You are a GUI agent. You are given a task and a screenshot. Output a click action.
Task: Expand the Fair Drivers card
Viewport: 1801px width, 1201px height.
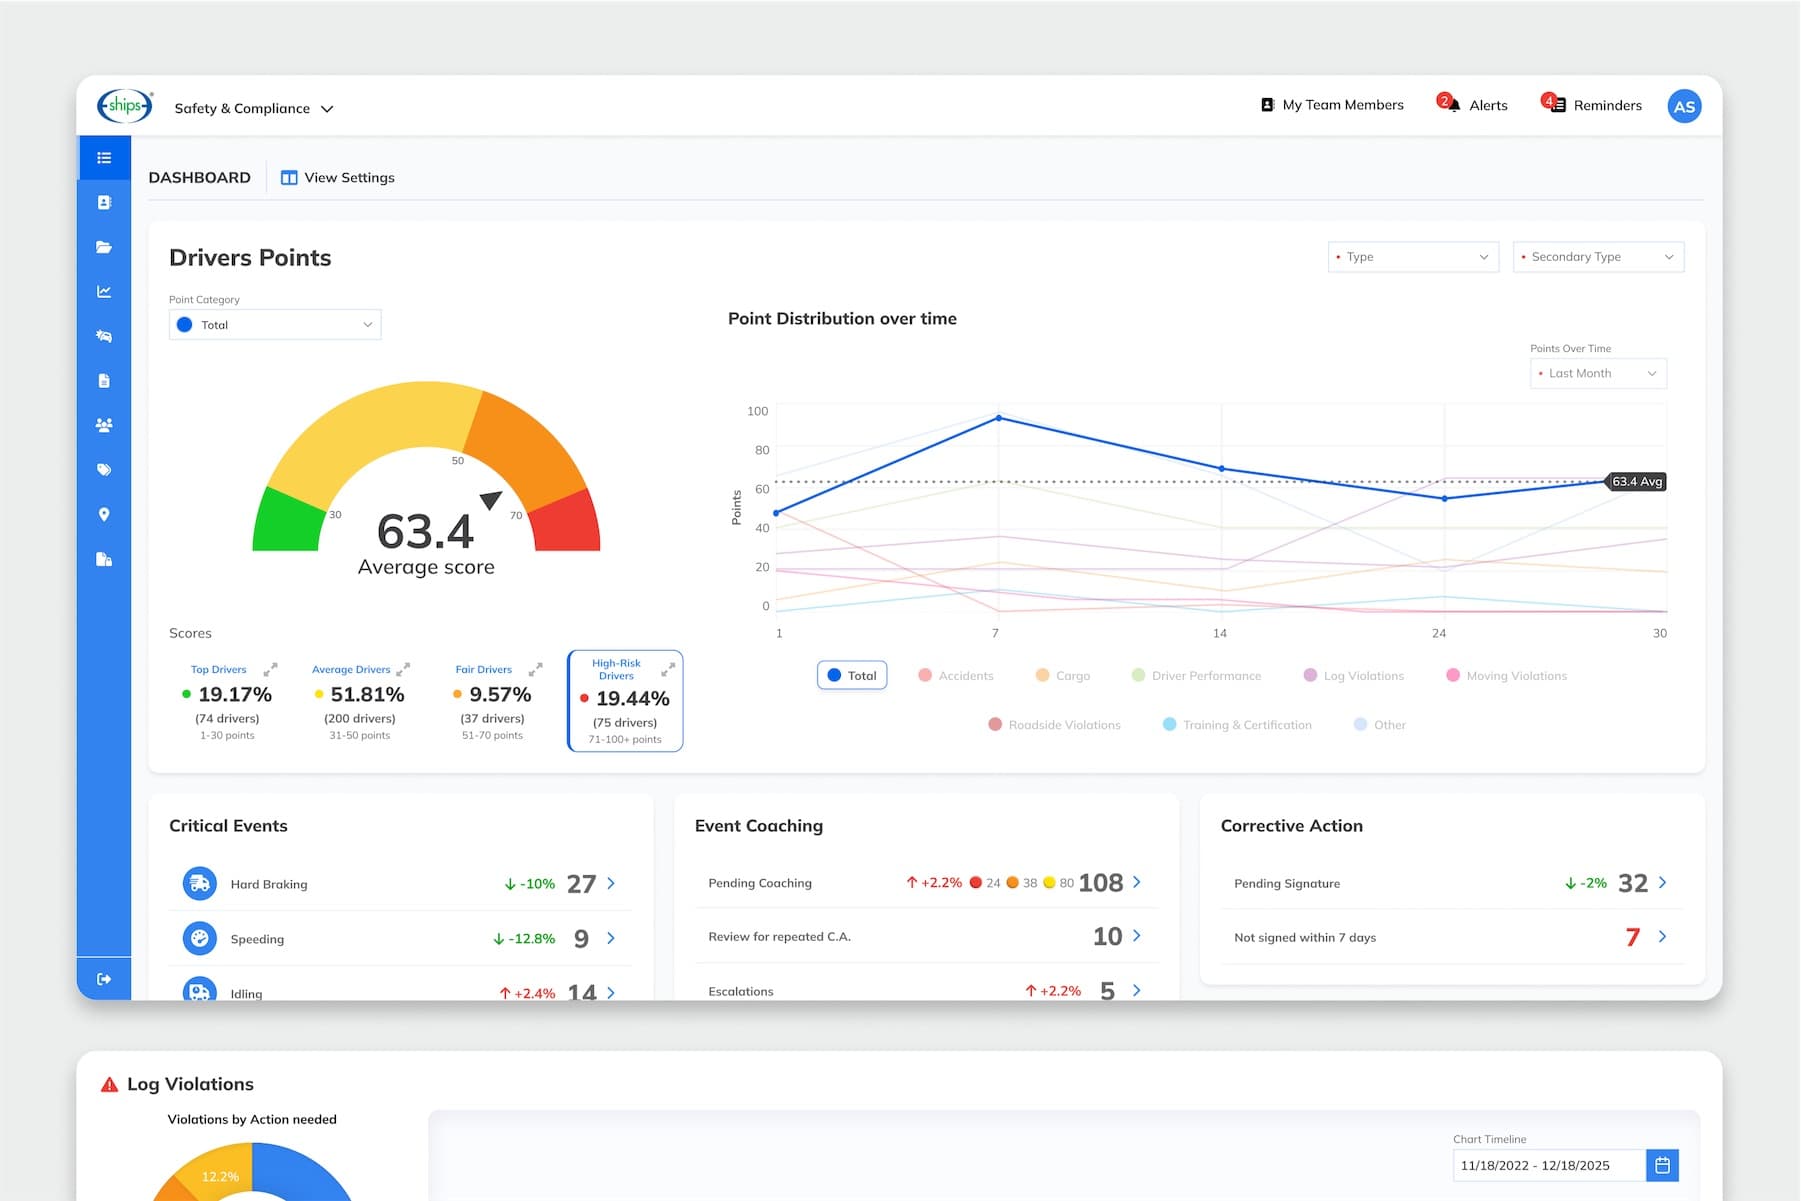(535, 669)
